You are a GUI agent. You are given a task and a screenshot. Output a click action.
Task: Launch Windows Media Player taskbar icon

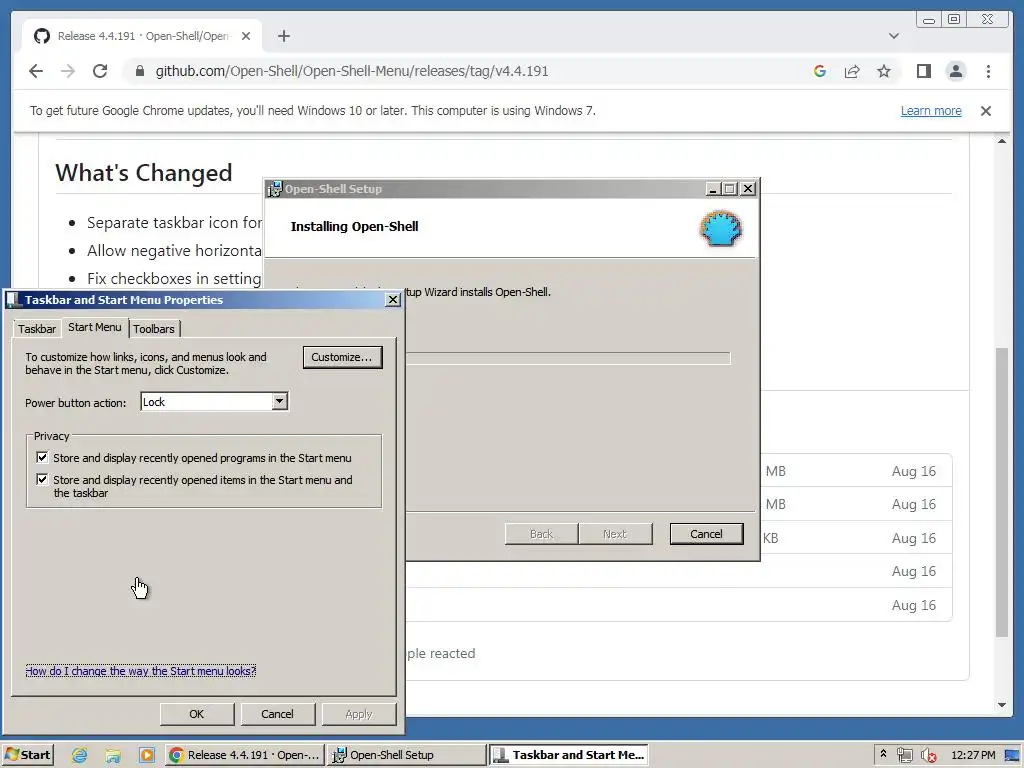click(x=146, y=755)
